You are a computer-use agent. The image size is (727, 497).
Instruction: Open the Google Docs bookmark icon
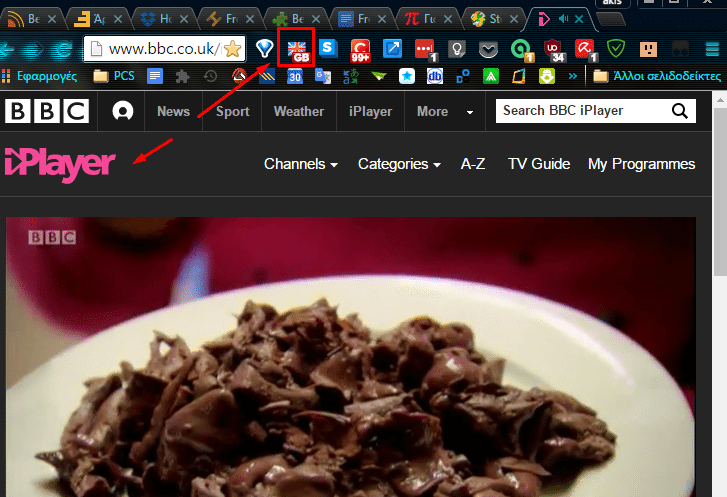(x=155, y=76)
